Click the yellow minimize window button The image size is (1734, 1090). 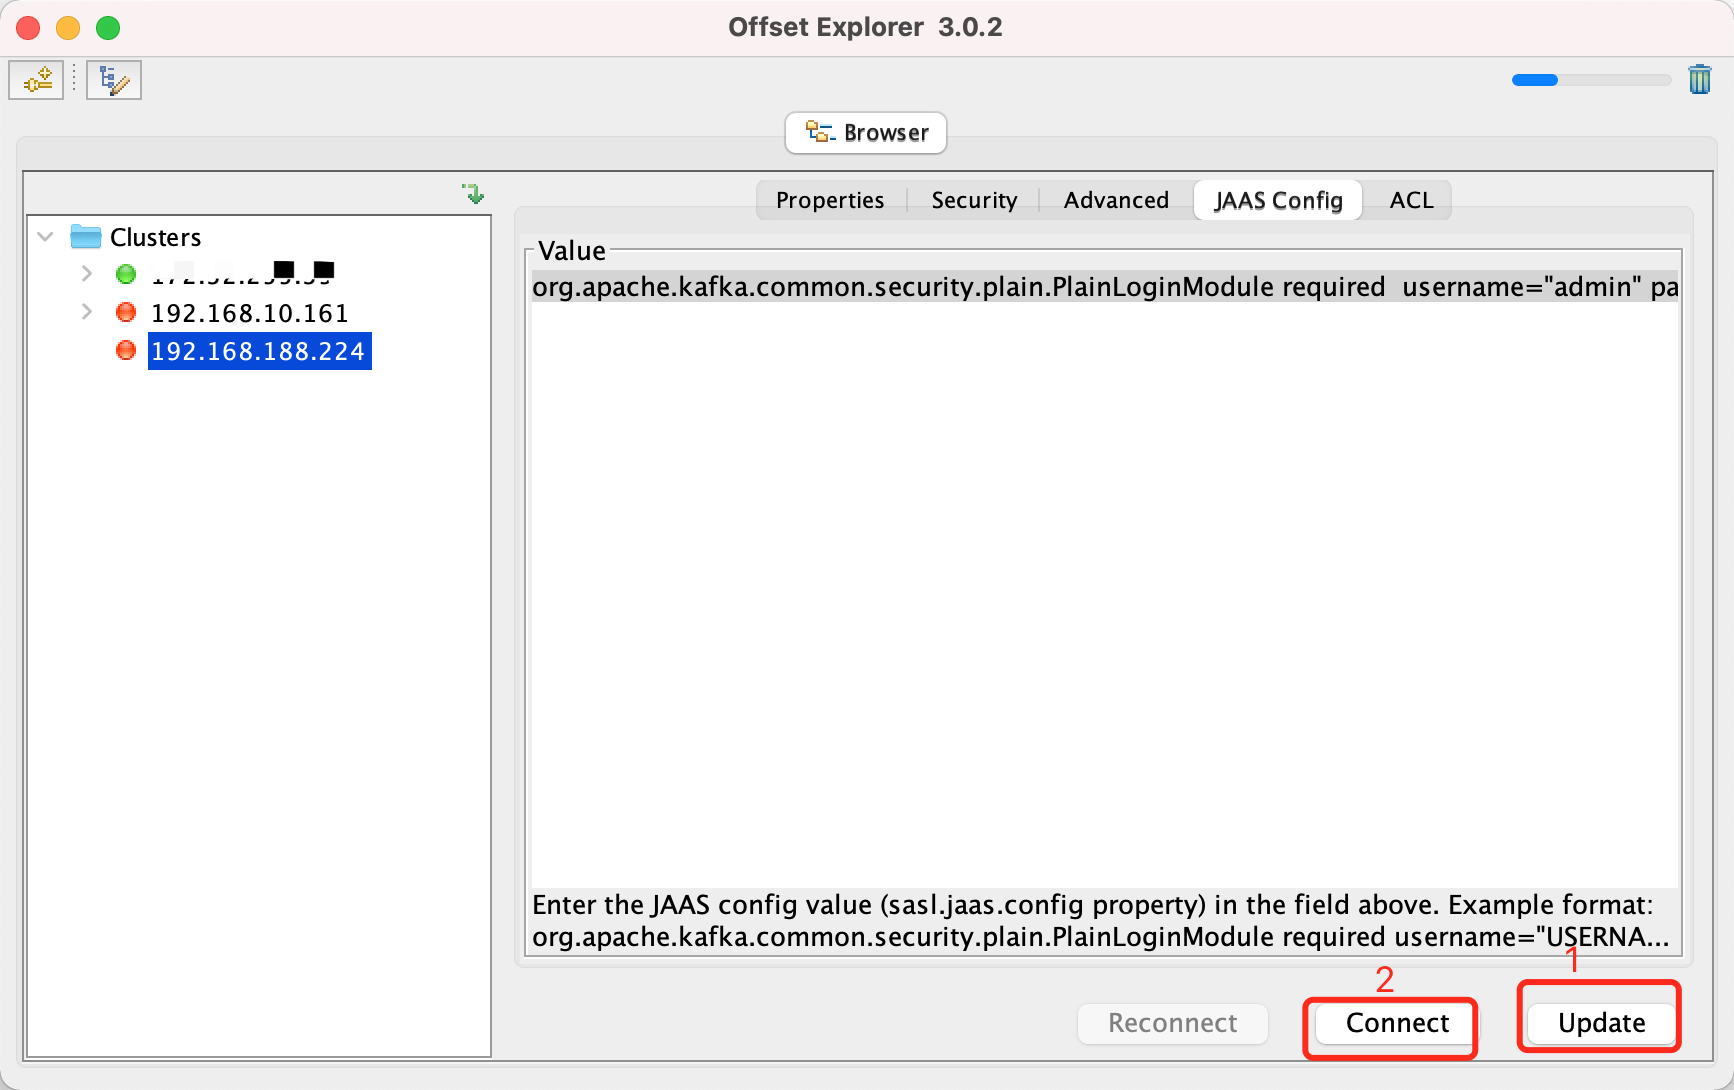click(x=68, y=28)
